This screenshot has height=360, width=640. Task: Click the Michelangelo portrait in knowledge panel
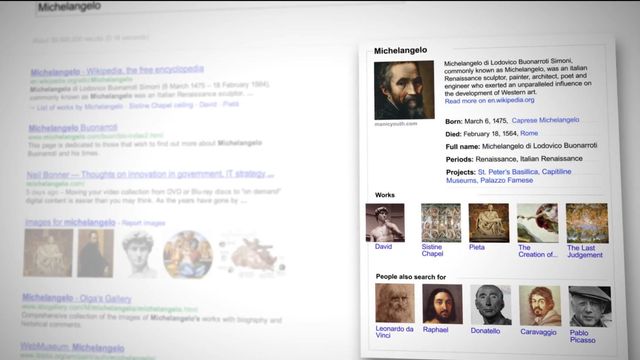(x=404, y=90)
